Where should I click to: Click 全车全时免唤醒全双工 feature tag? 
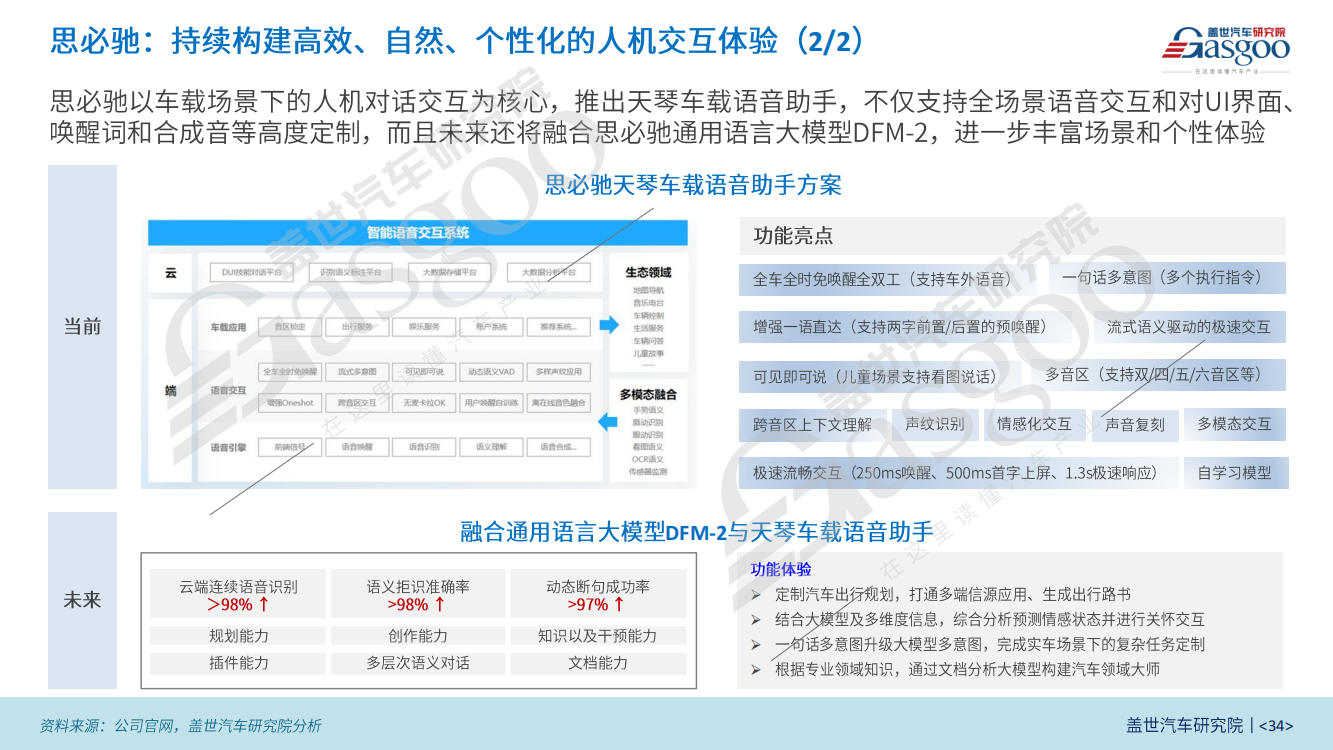coord(888,280)
